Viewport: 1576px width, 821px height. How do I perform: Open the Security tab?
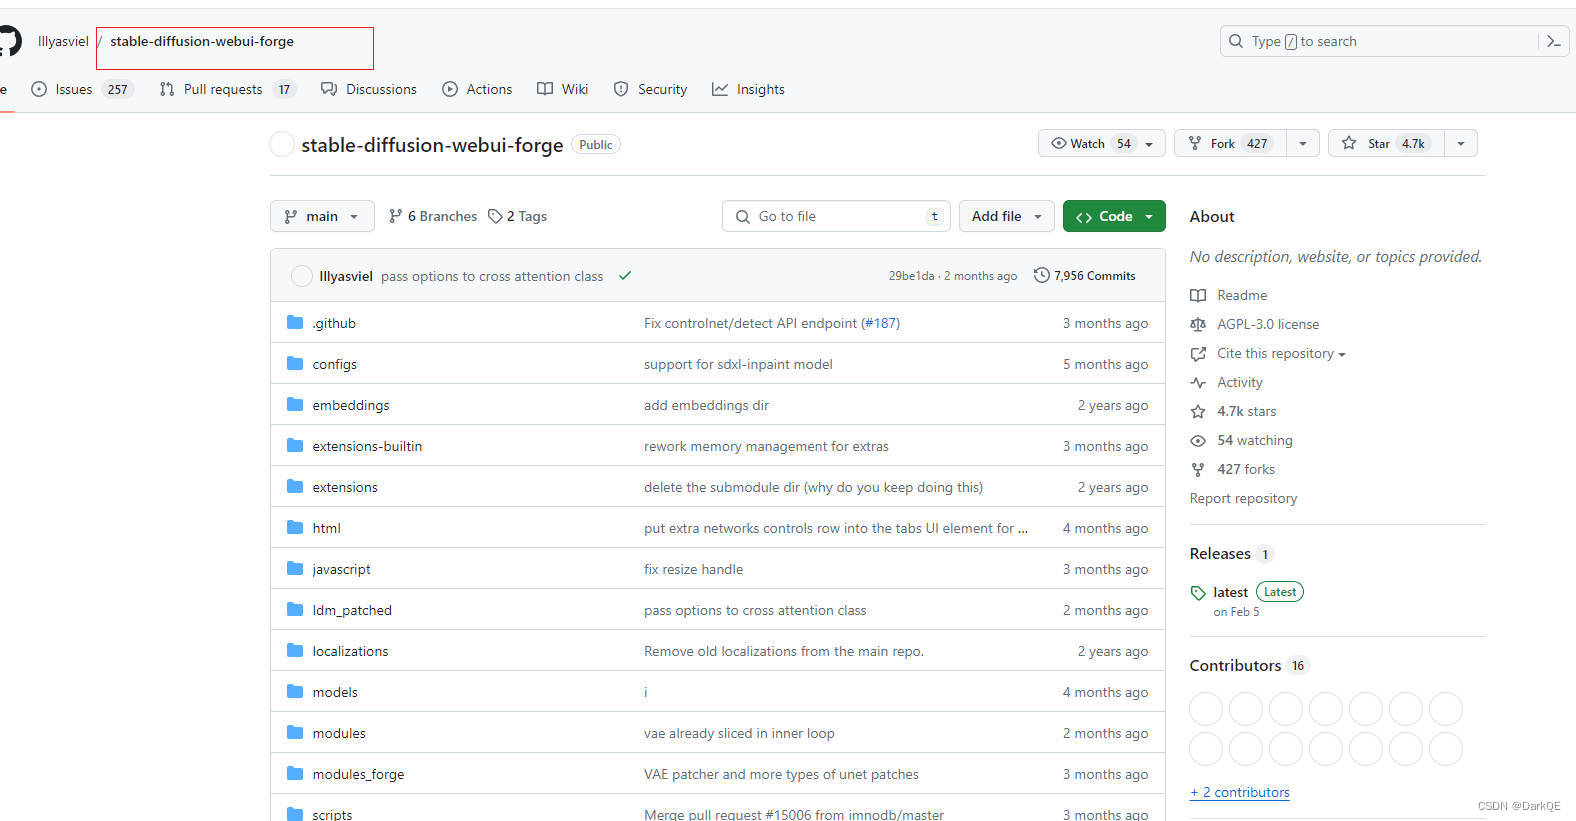pos(650,89)
